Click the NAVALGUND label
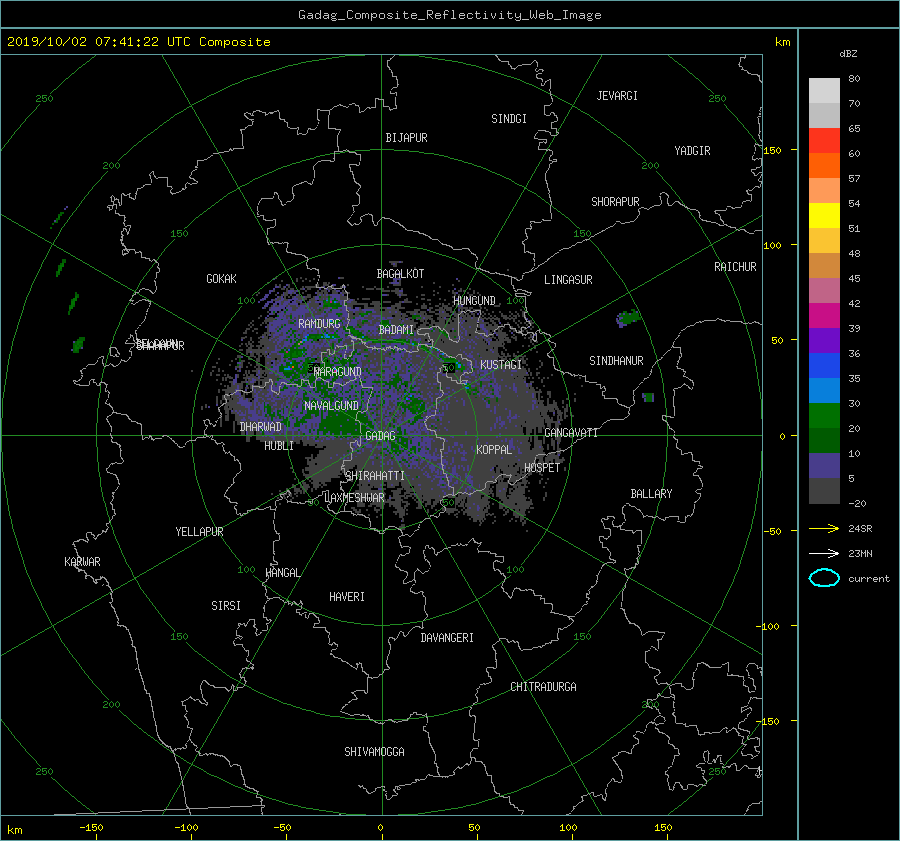Viewport: 900px width, 841px height. (331, 406)
